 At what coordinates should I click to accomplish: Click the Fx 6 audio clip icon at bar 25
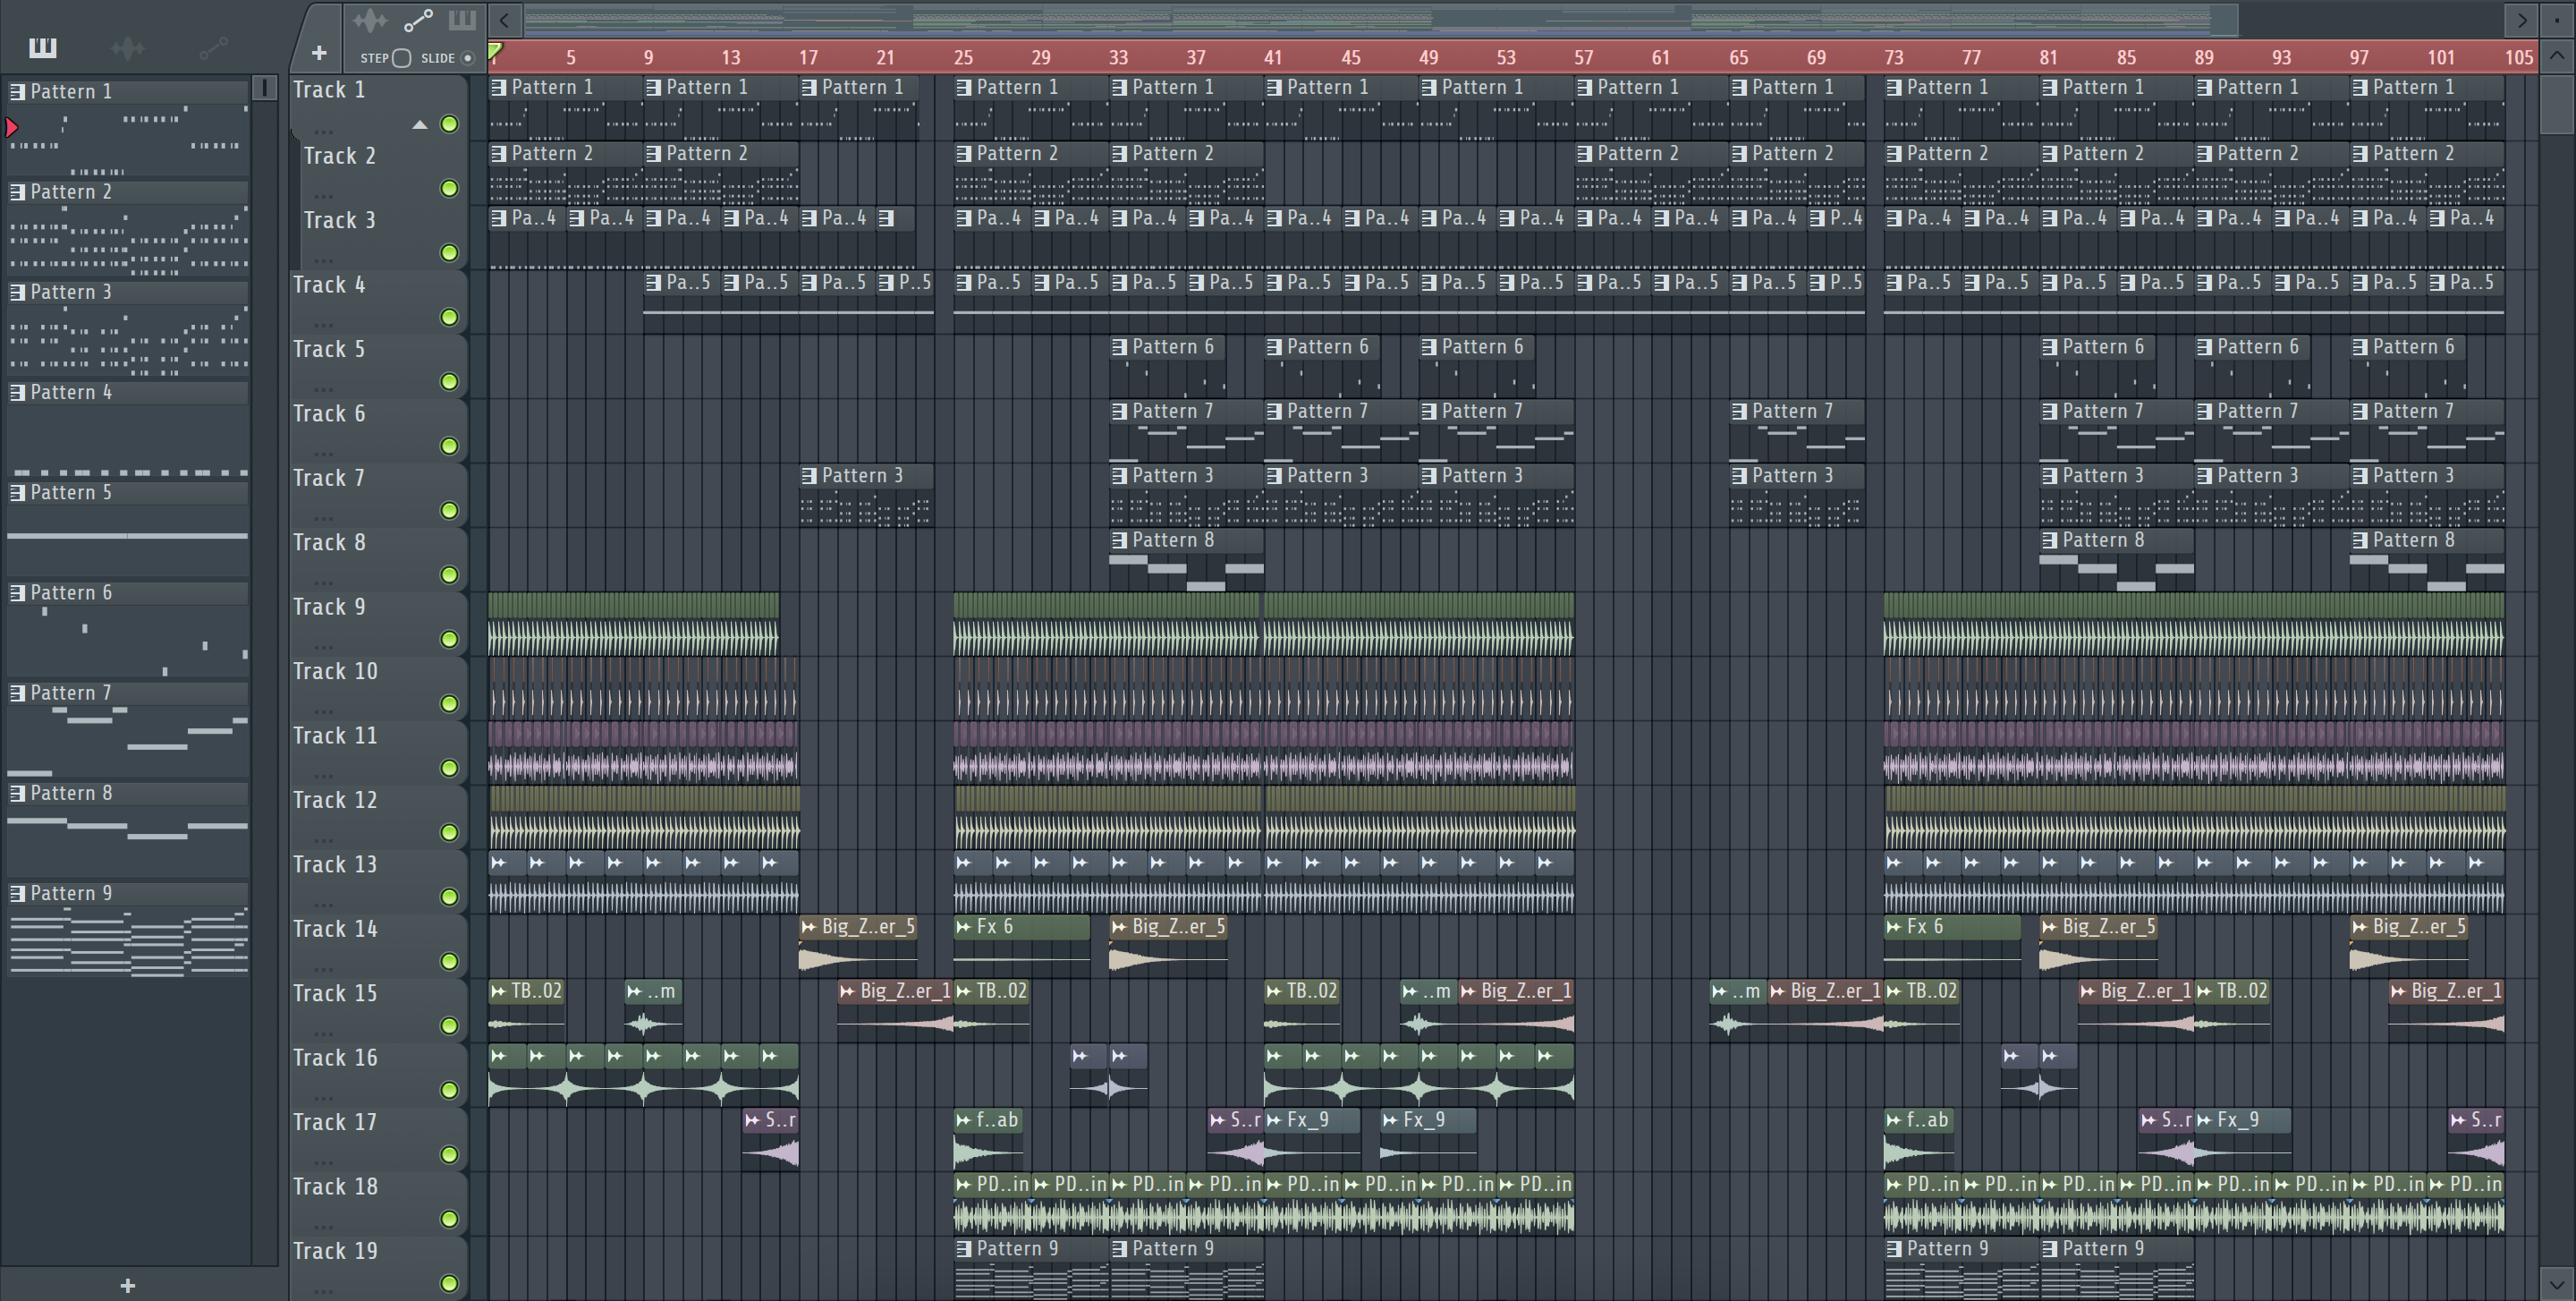coord(964,927)
